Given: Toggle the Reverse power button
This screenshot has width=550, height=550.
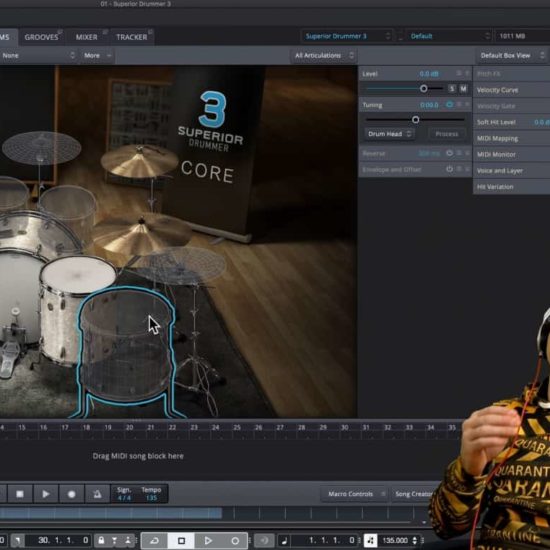Looking at the screenshot, I should coord(449,153).
